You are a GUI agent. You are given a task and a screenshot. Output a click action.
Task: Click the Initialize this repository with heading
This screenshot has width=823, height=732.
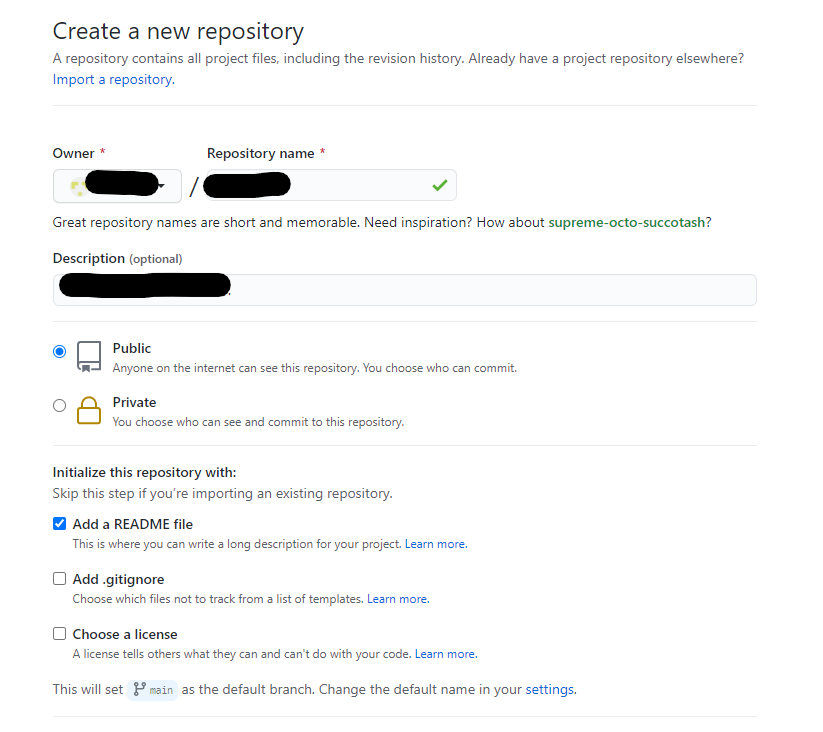pos(144,472)
